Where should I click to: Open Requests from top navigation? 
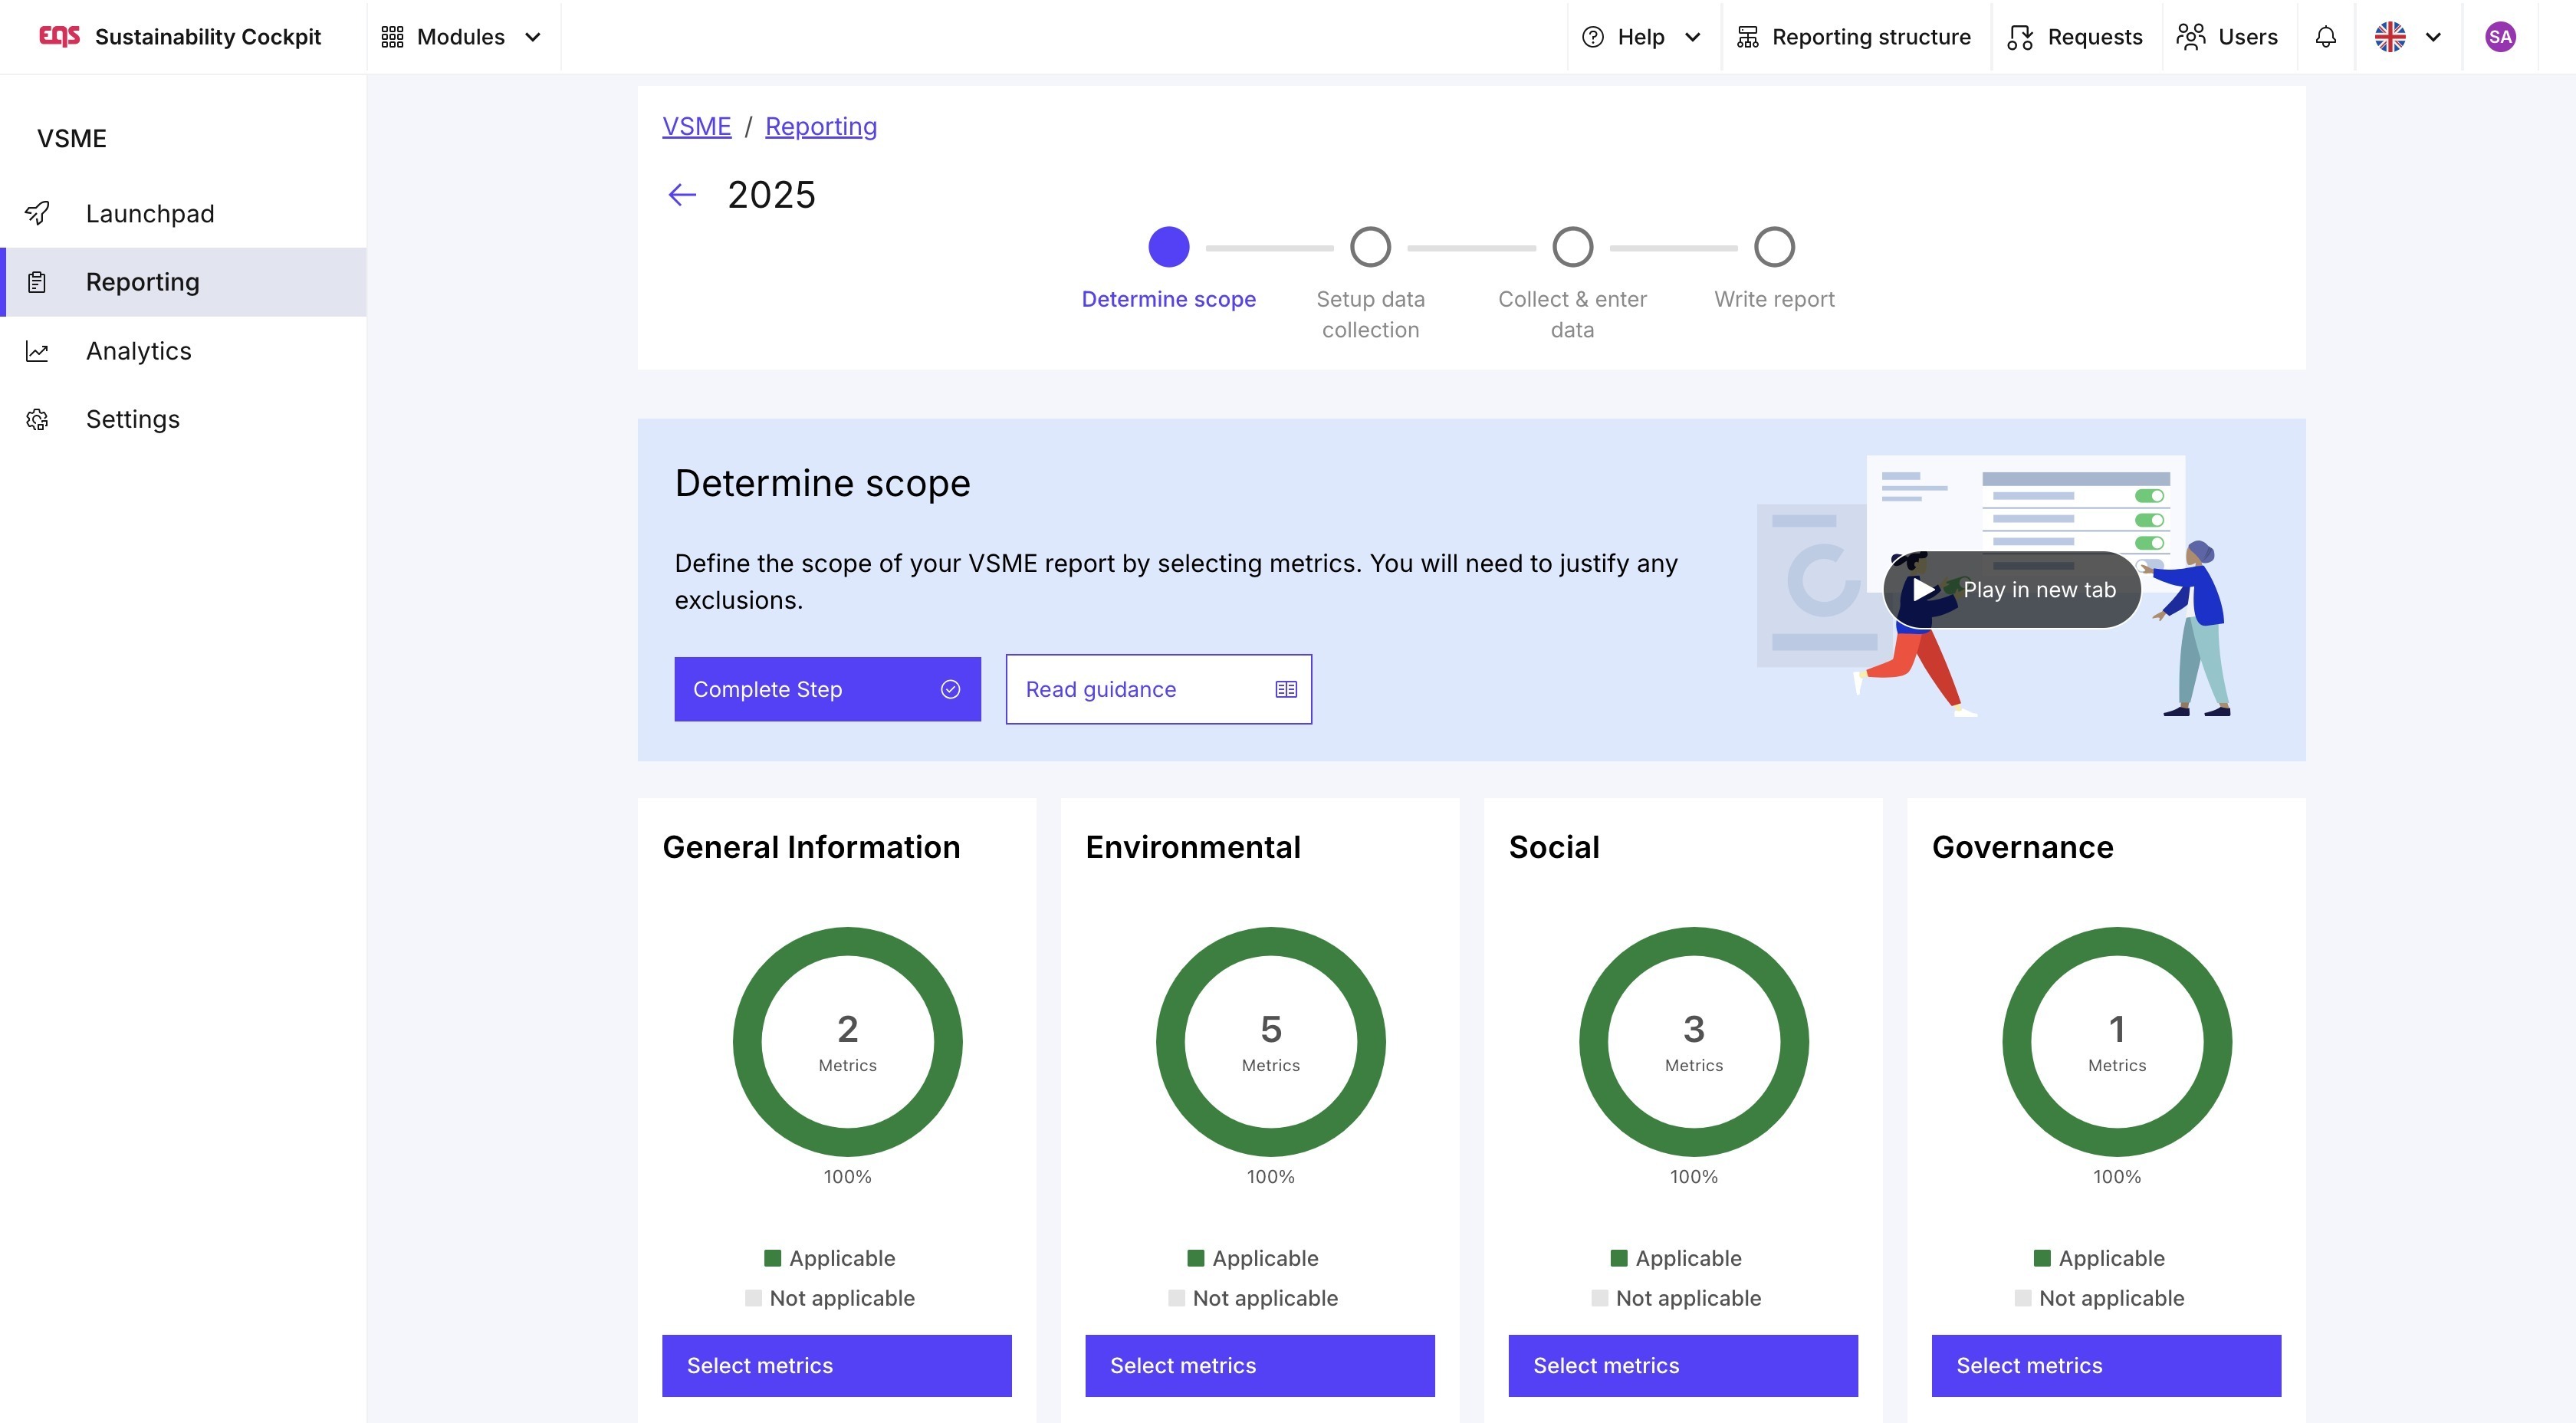click(x=2075, y=37)
